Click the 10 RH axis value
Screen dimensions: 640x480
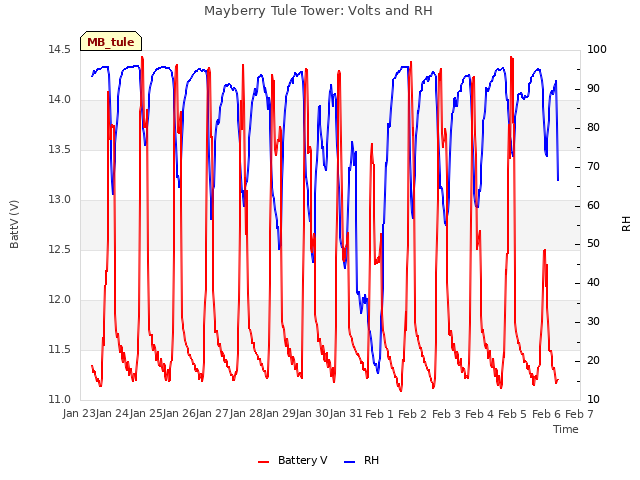tap(593, 400)
